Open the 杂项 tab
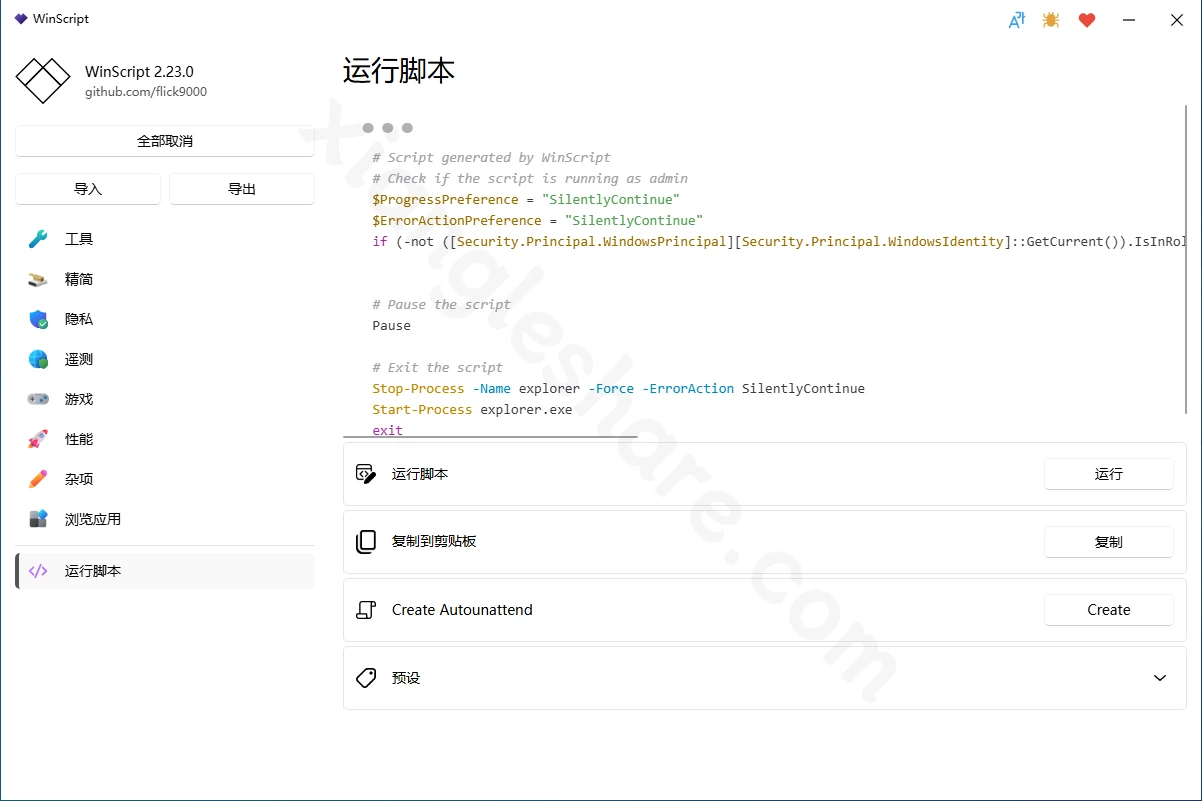This screenshot has width=1202, height=801. 165,479
